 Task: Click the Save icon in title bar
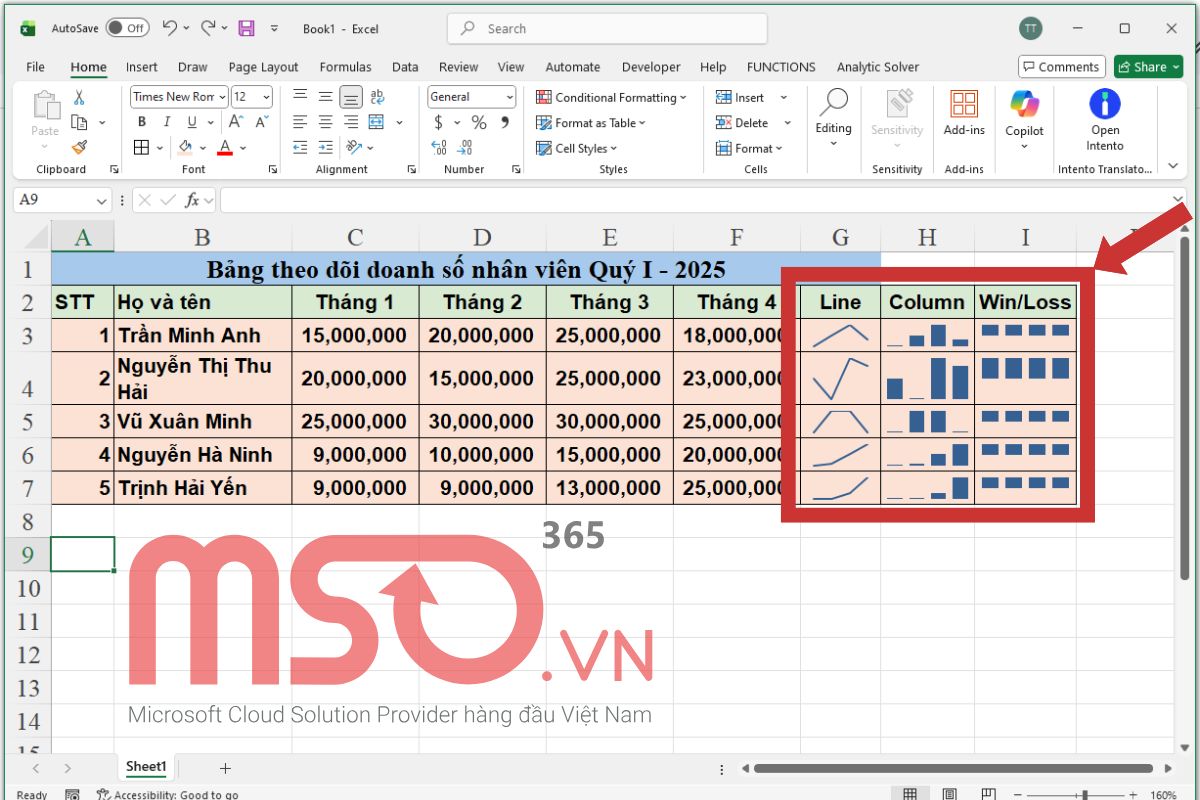tap(246, 28)
